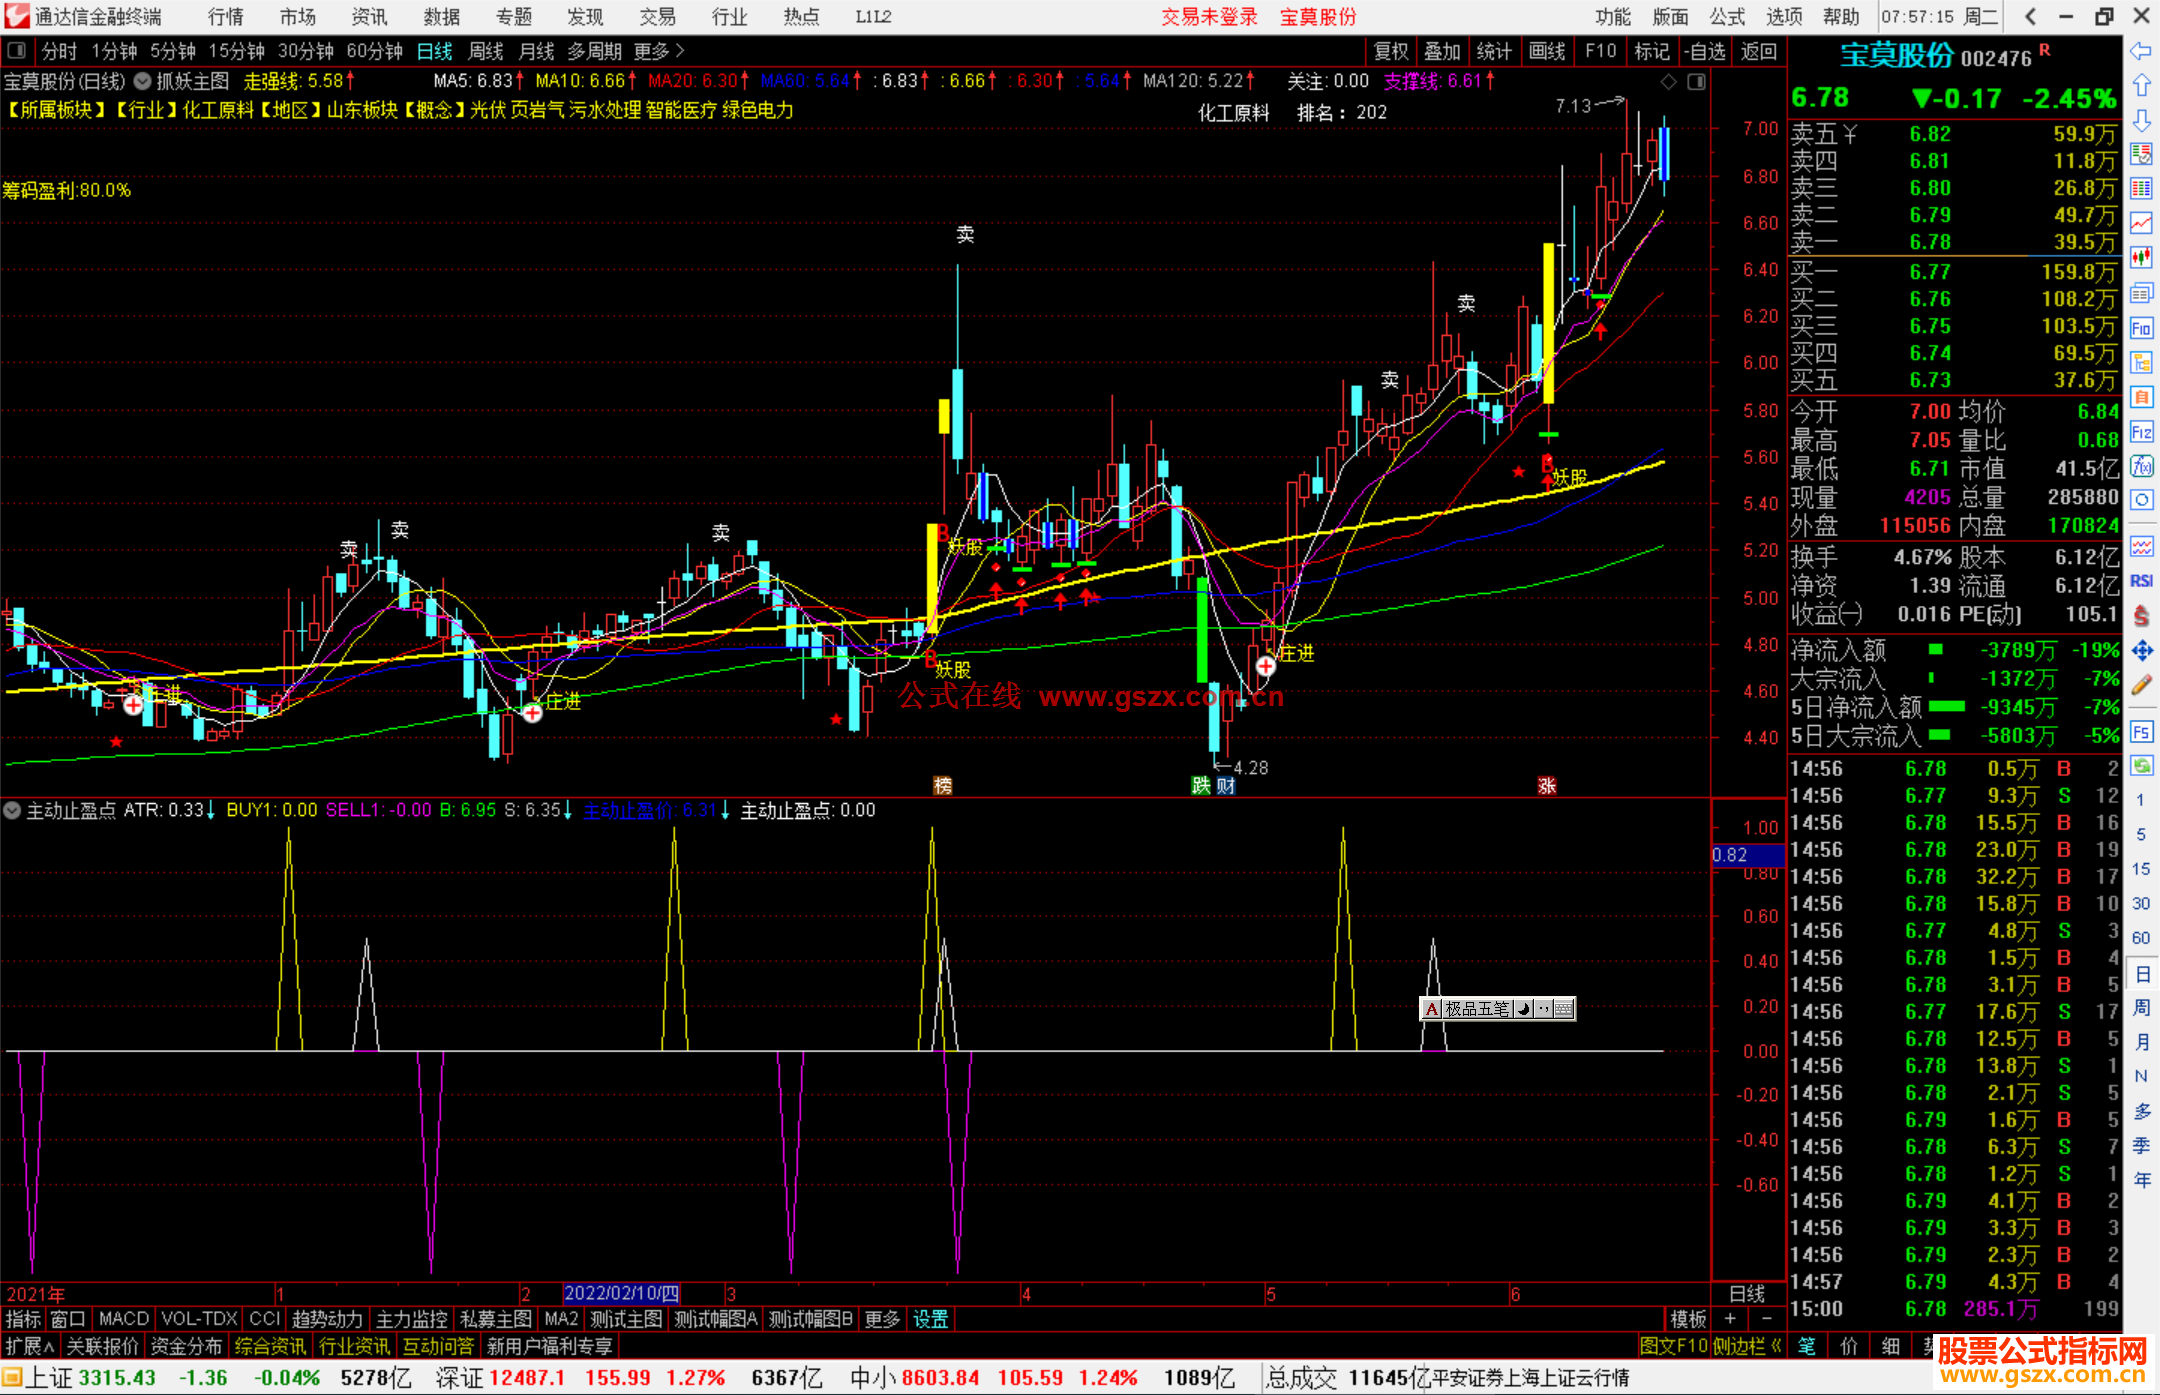Select the 周线 weekly period

pyautogui.click(x=486, y=51)
